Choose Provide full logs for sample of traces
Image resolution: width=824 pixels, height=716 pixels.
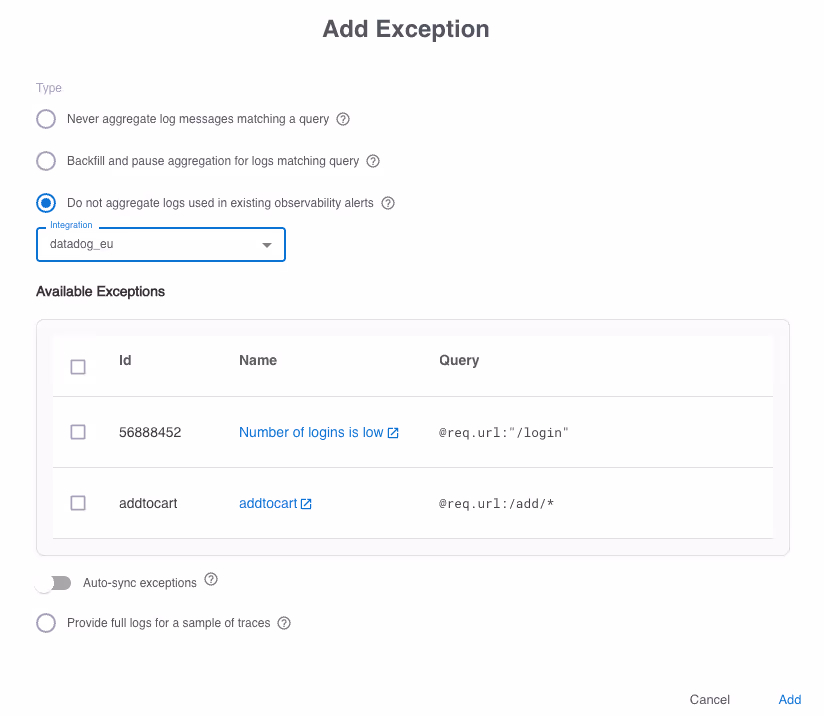[x=46, y=623]
